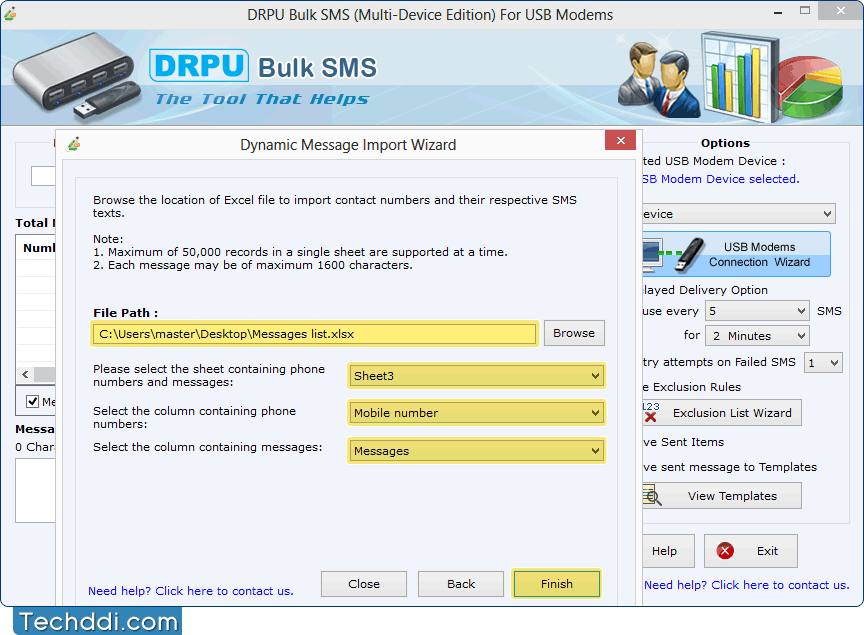Click the Back button
Image resolution: width=864 pixels, height=635 pixels.
(x=461, y=584)
